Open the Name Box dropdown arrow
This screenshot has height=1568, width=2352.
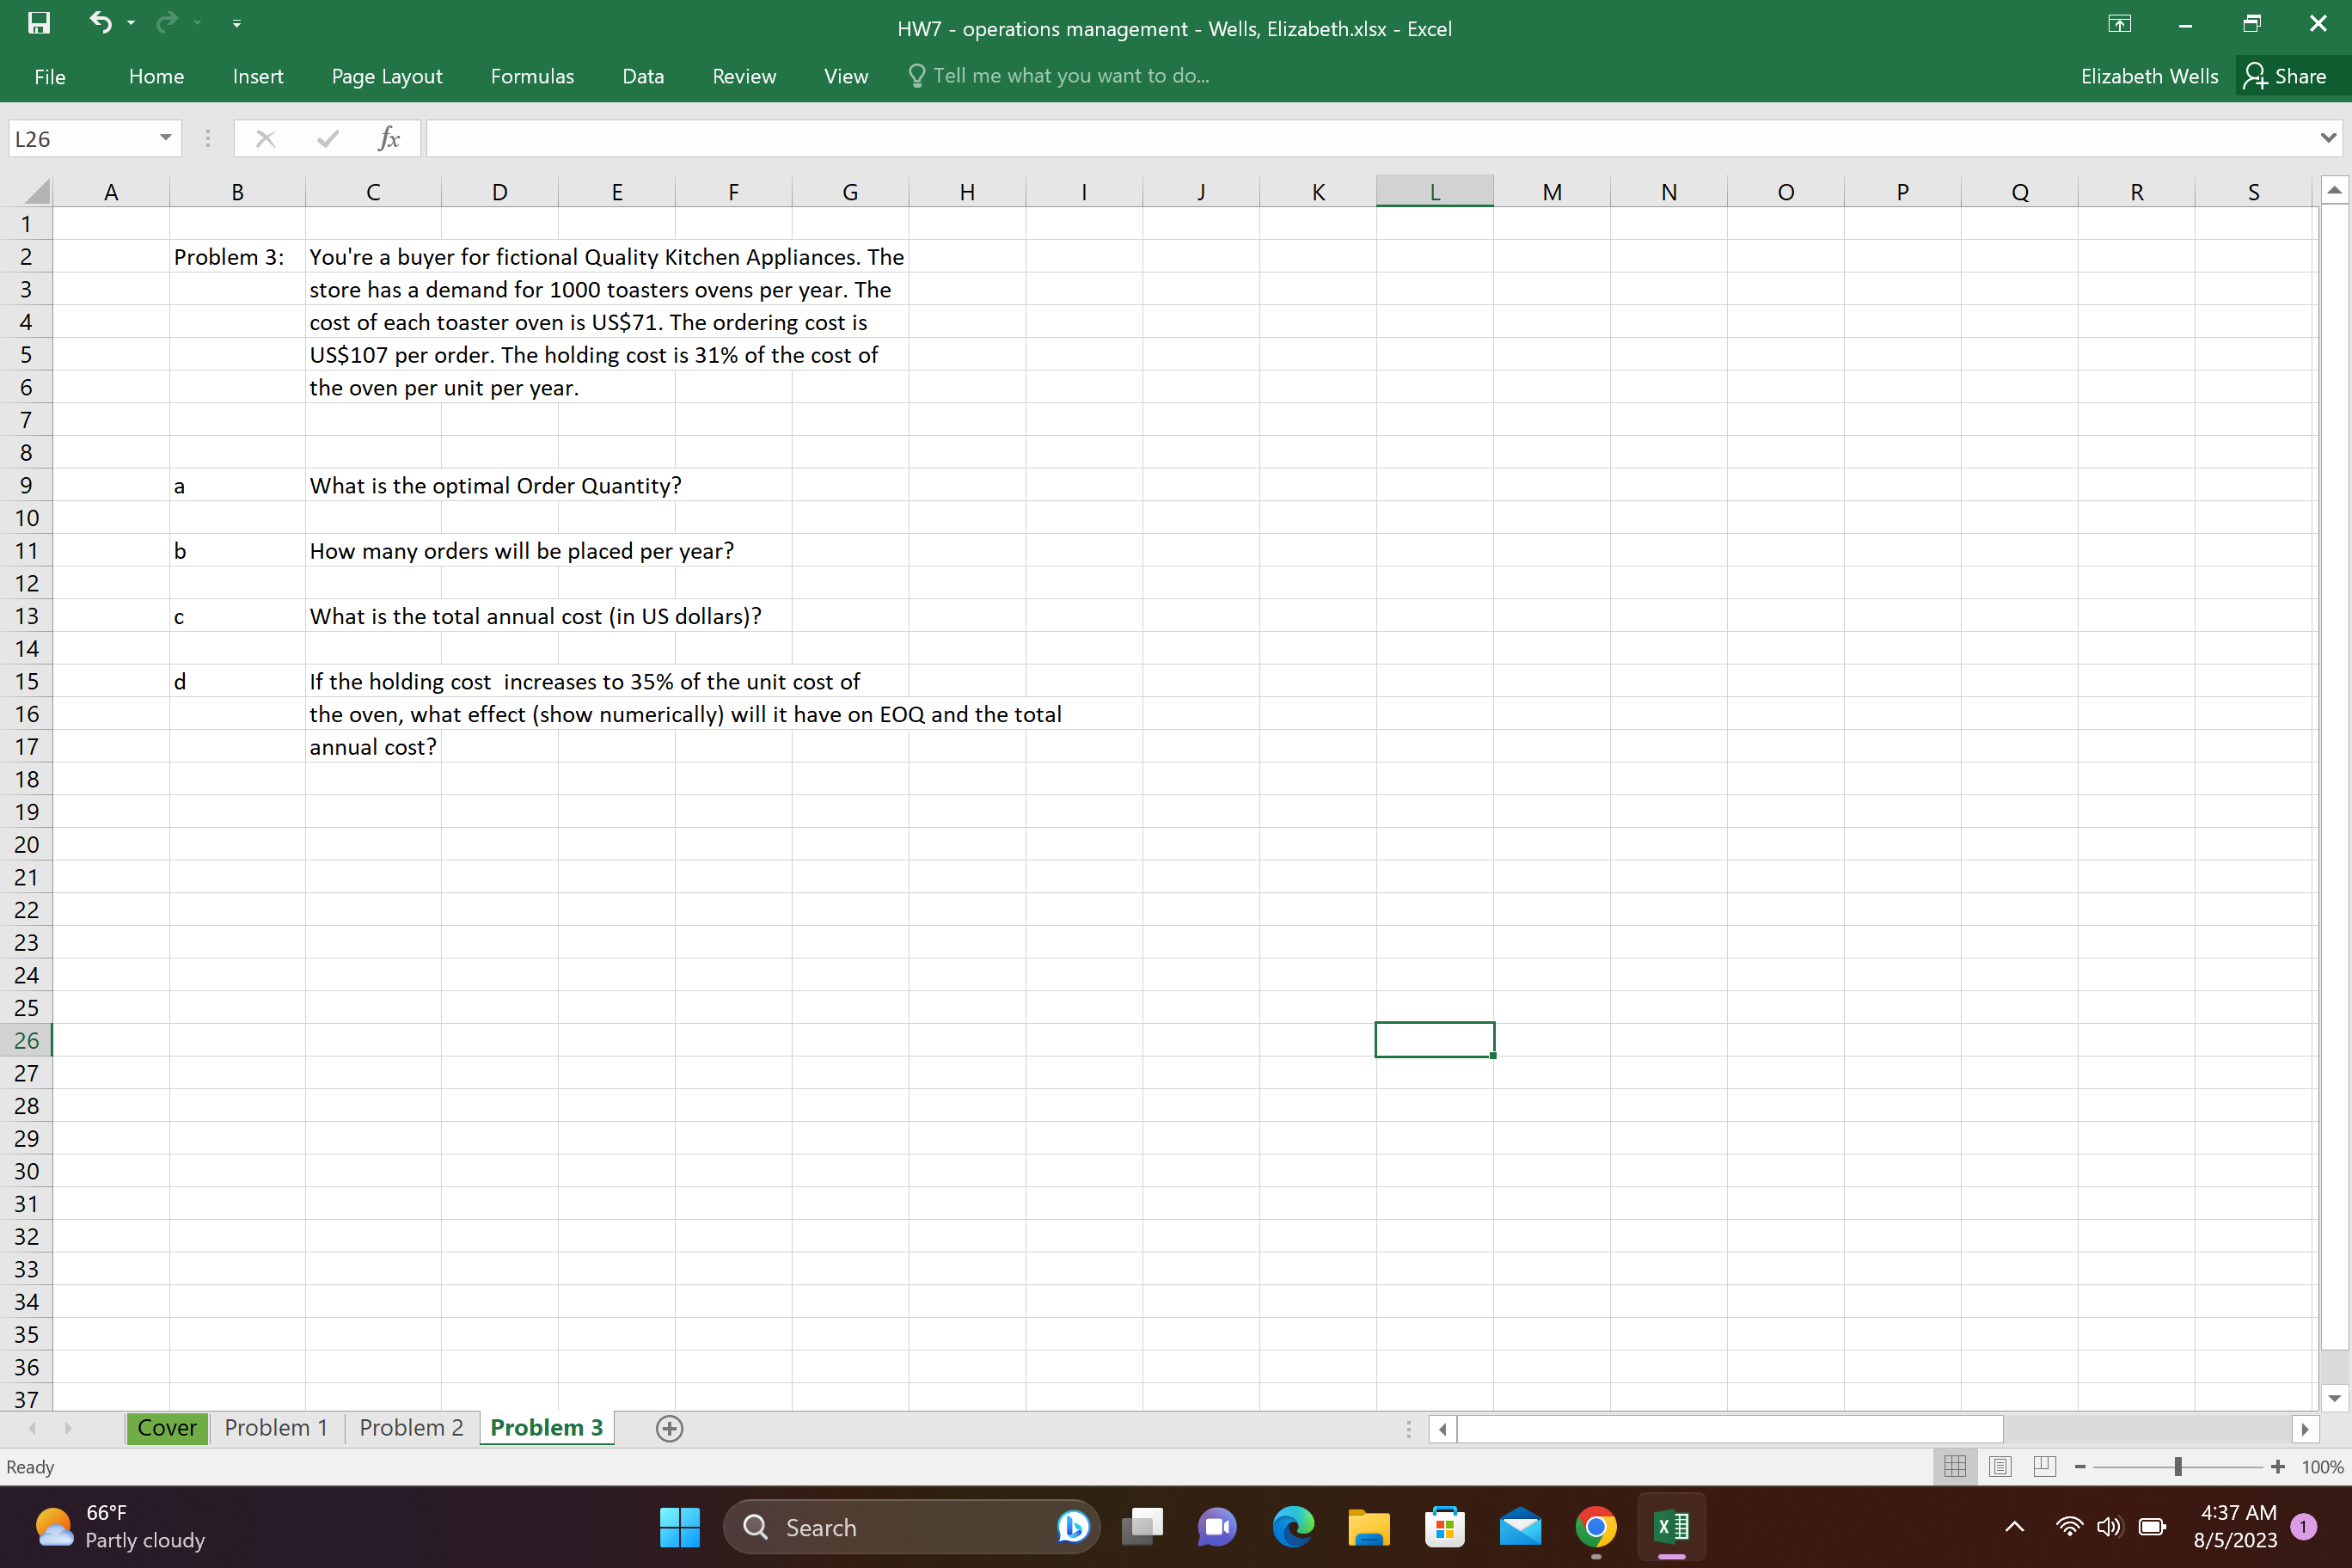click(166, 138)
